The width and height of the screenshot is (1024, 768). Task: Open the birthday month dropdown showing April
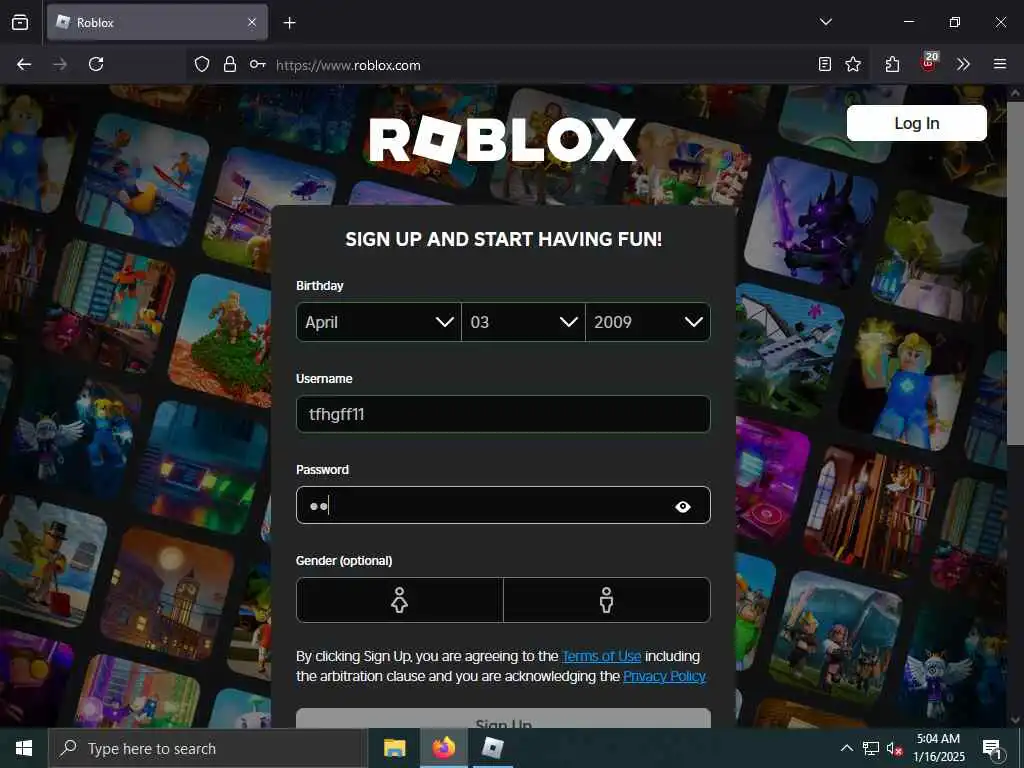[x=379, y=322]
